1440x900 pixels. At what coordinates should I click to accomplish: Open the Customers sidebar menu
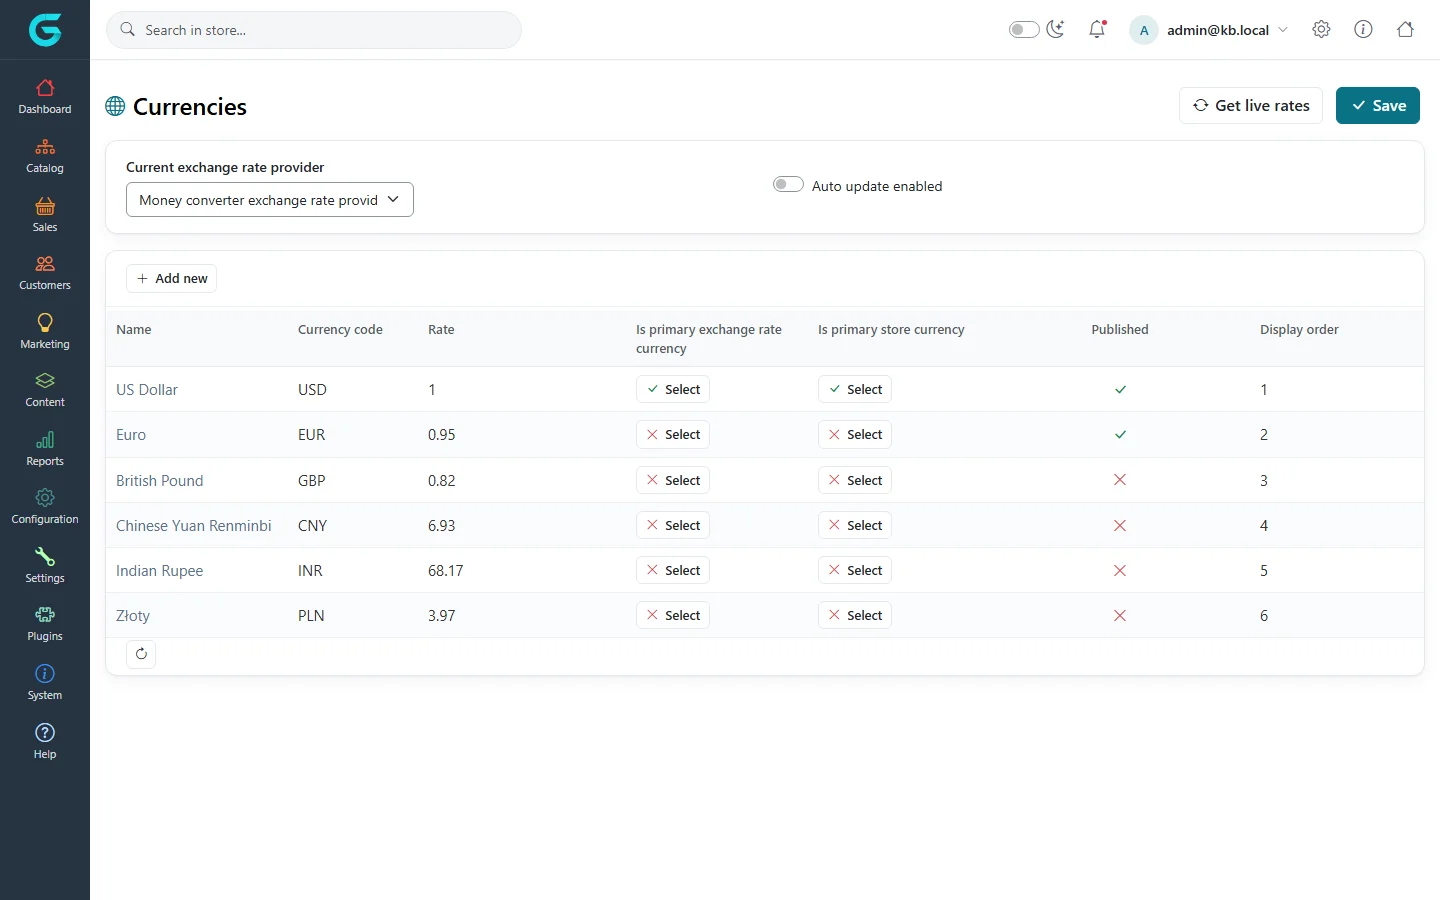[x=45, y=273]
